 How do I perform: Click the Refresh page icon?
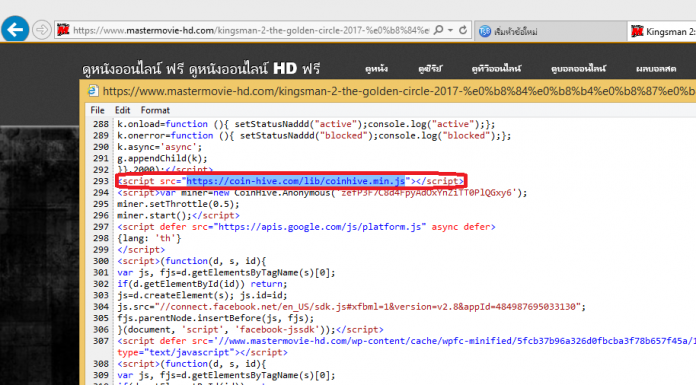[463, 30]
